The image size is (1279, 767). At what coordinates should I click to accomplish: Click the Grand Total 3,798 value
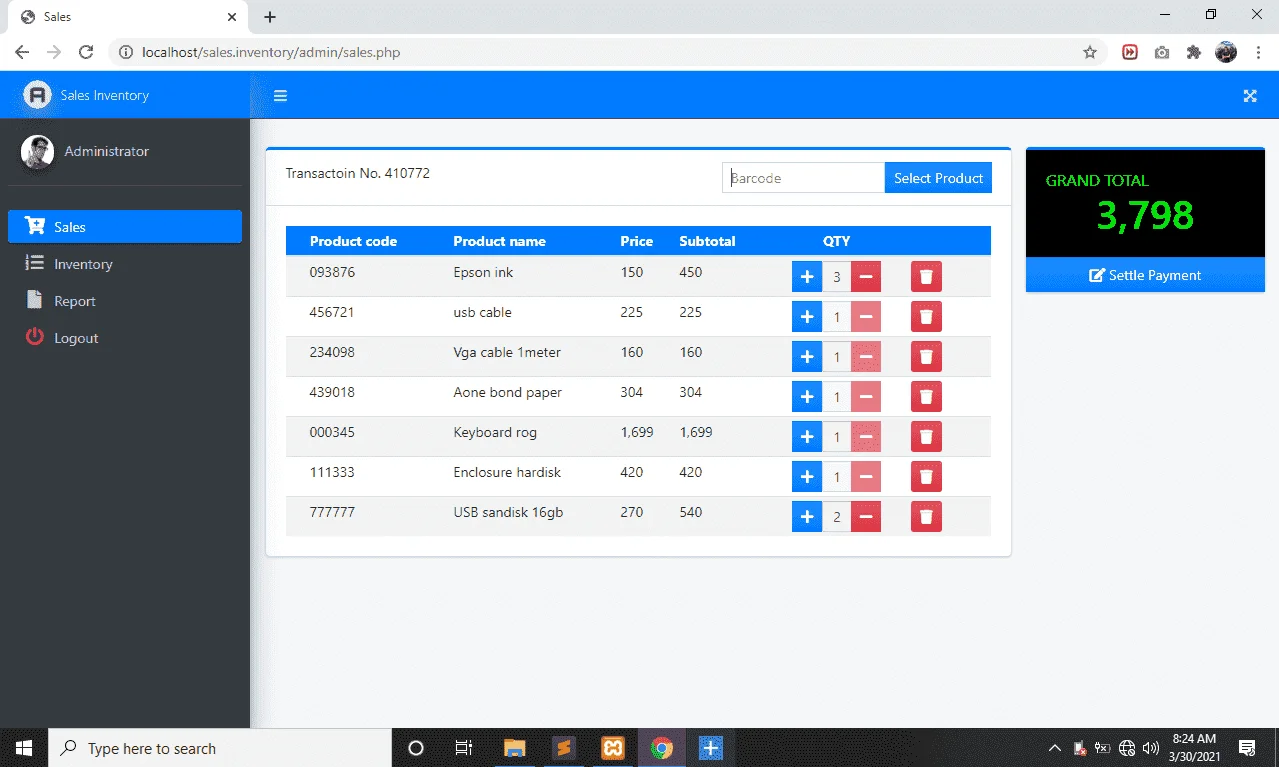[1145, 215]
